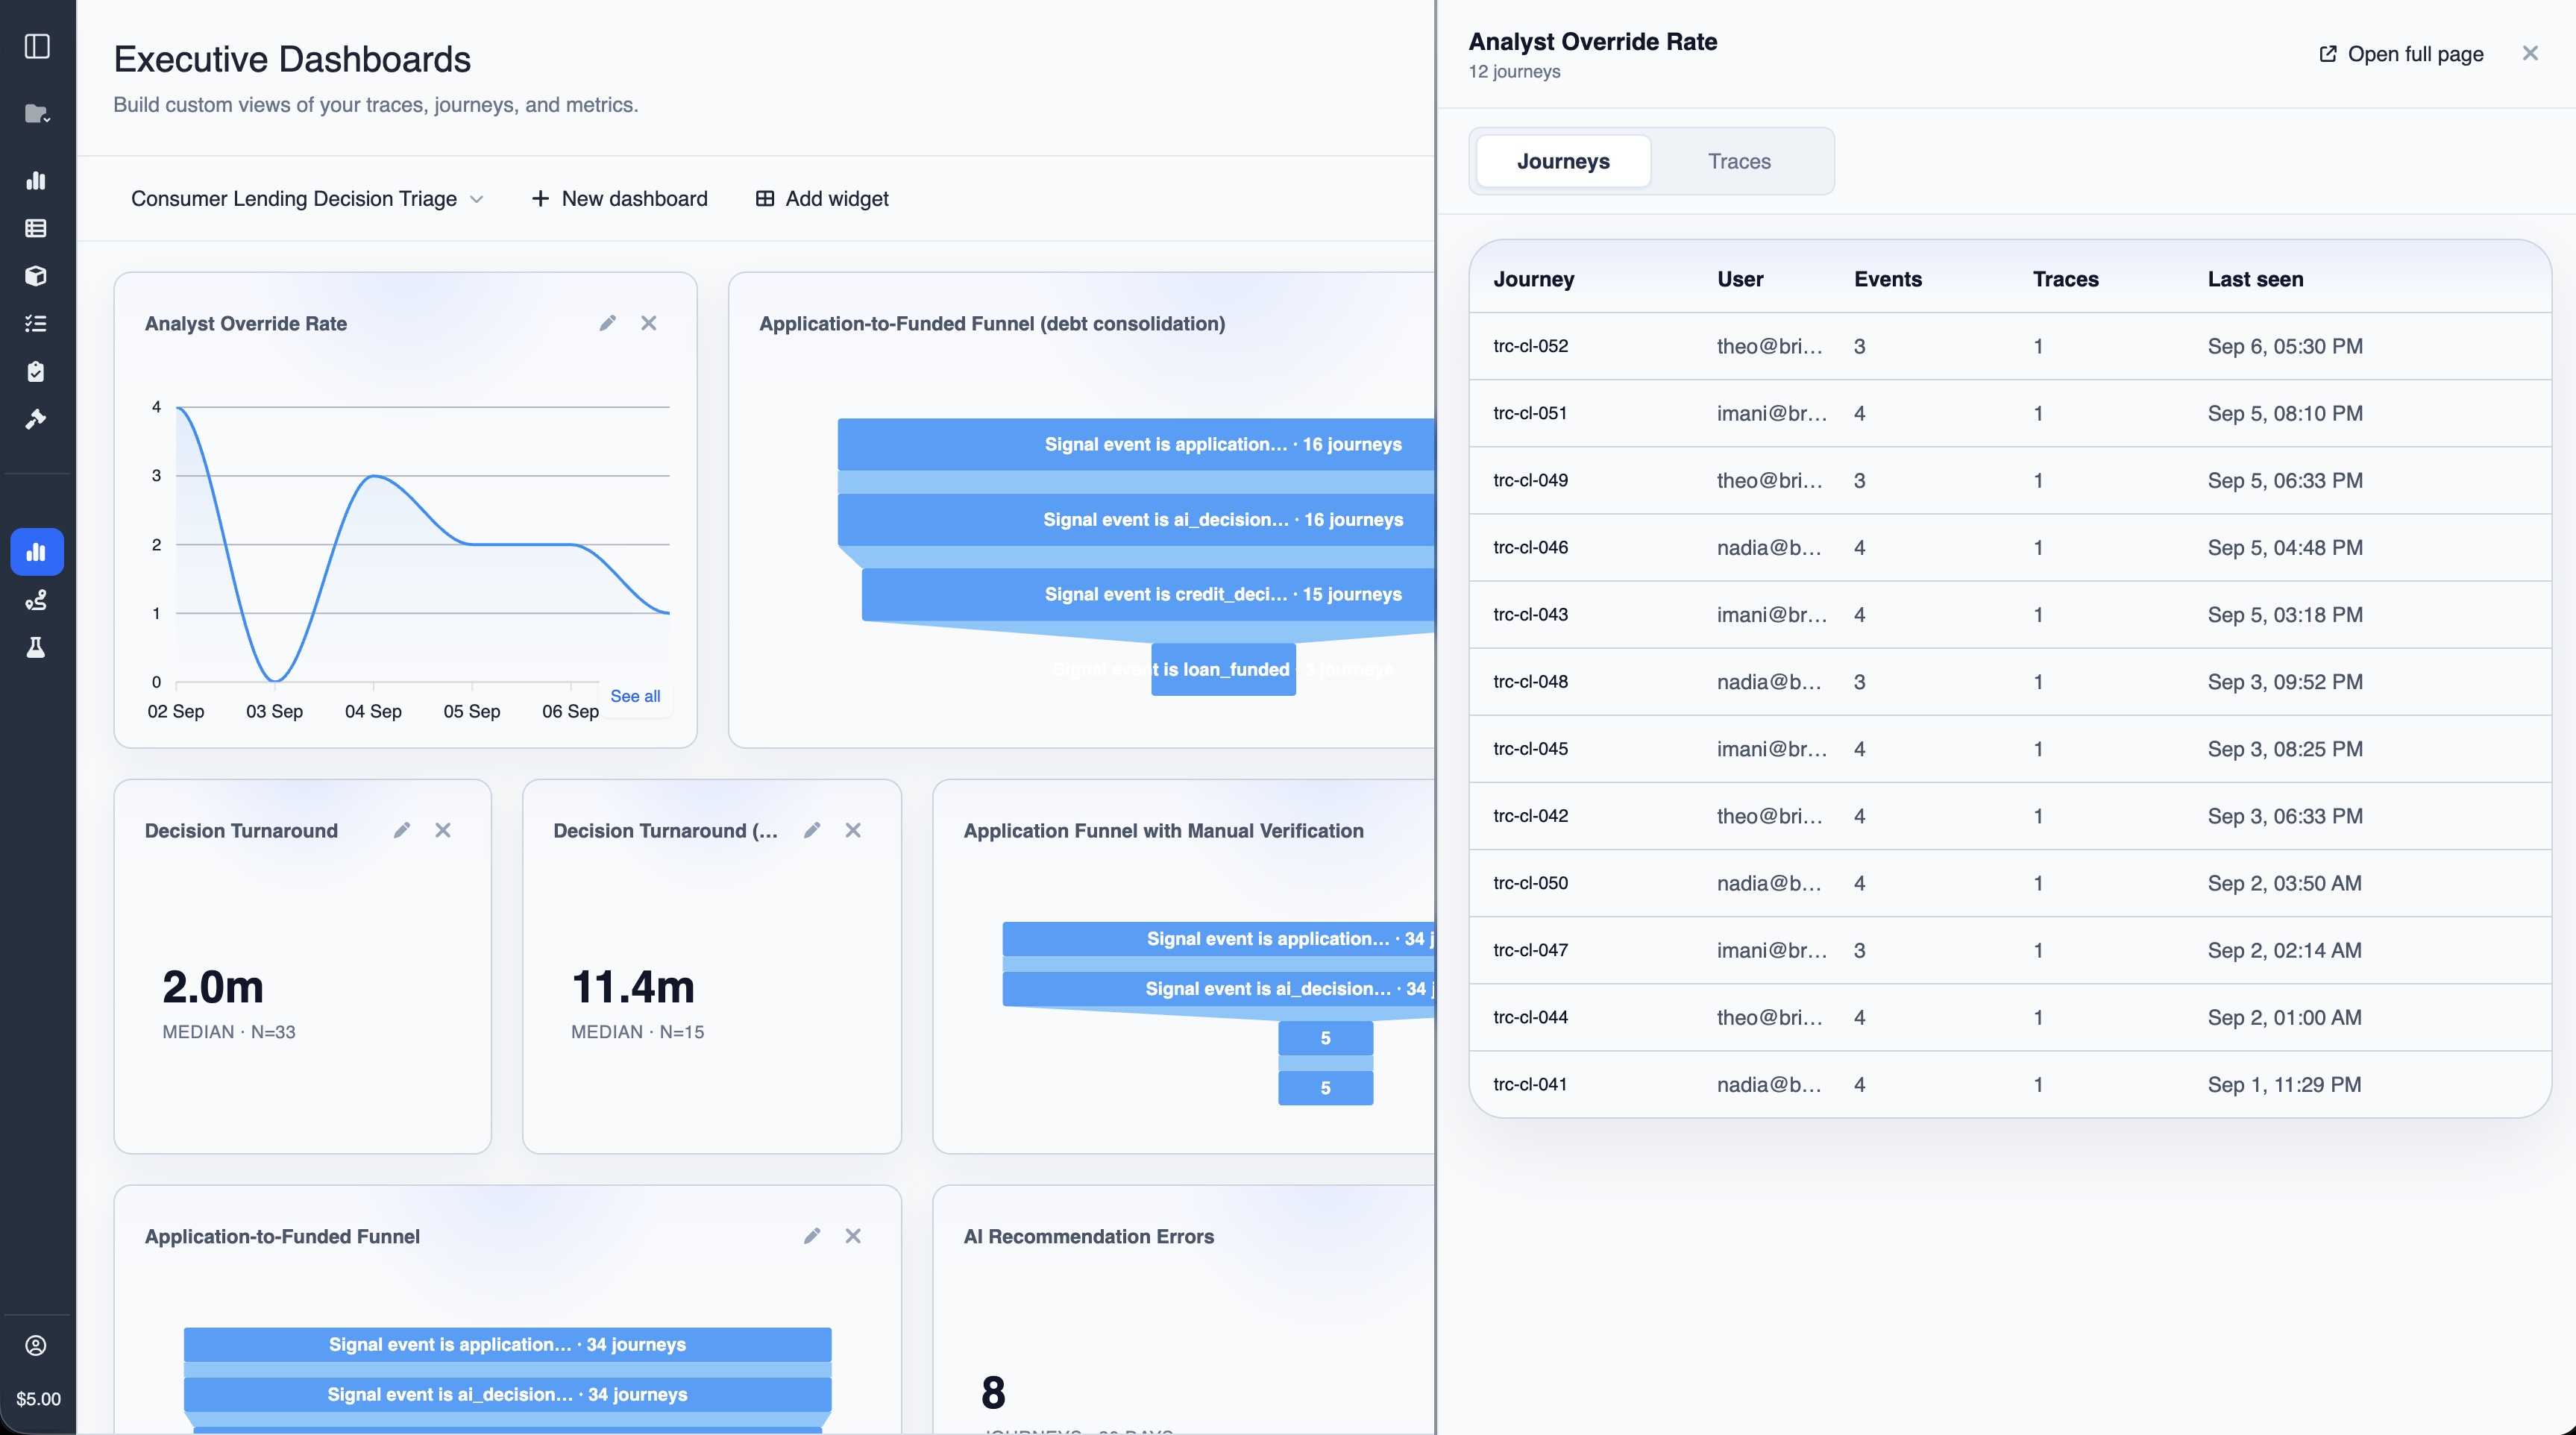Edit the Decision Turnaround 11.4m widget
Image resolution: width=2576 pixels, height=1435 pixels.
tap(812, 830)
